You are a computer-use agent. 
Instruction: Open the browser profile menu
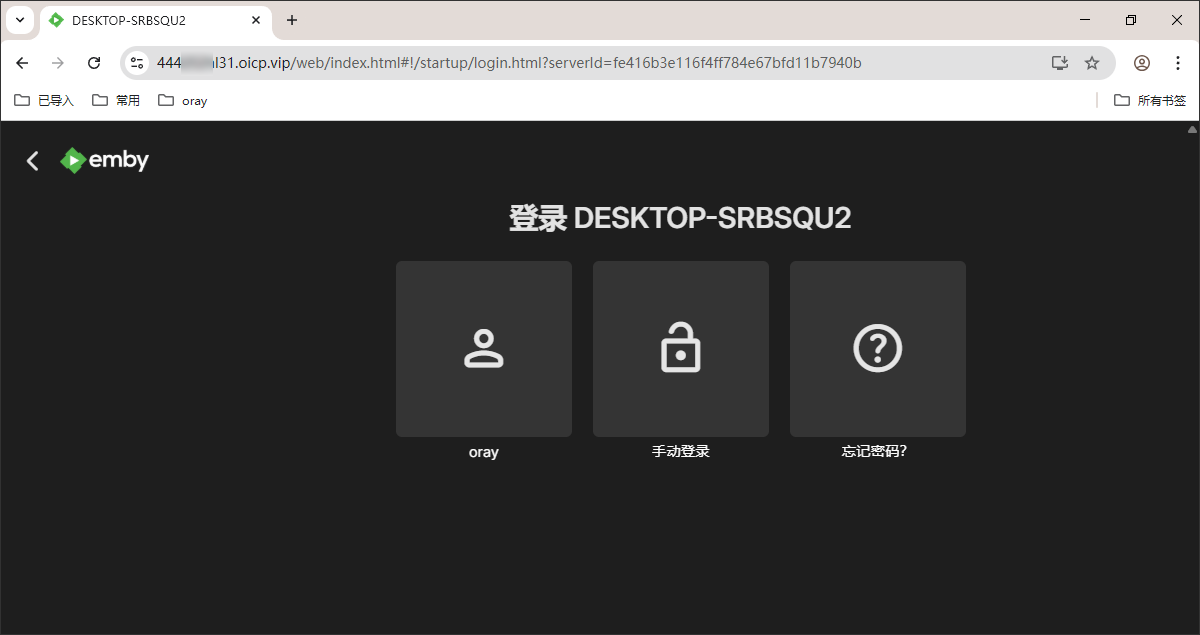pyautogui.click(x=1142, y=63)
